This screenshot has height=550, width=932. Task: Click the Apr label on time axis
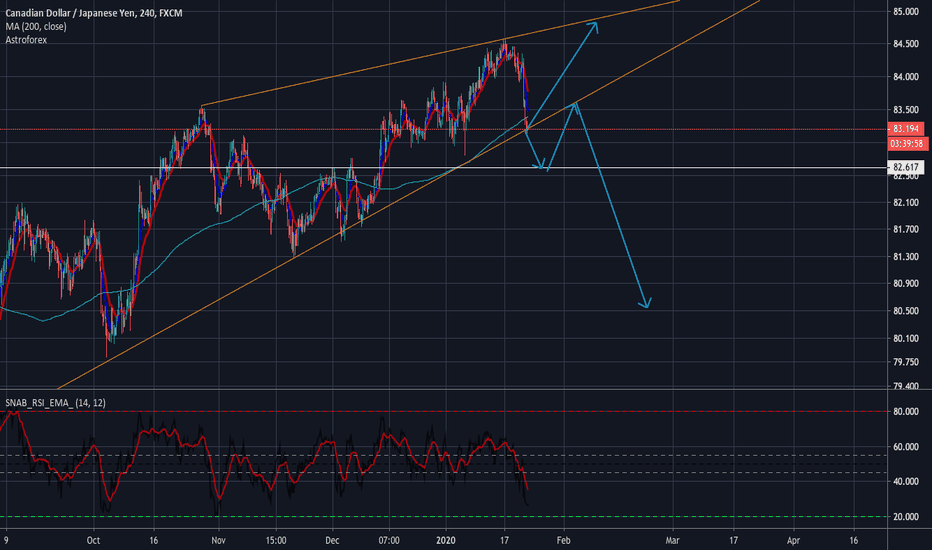(794, 540)
